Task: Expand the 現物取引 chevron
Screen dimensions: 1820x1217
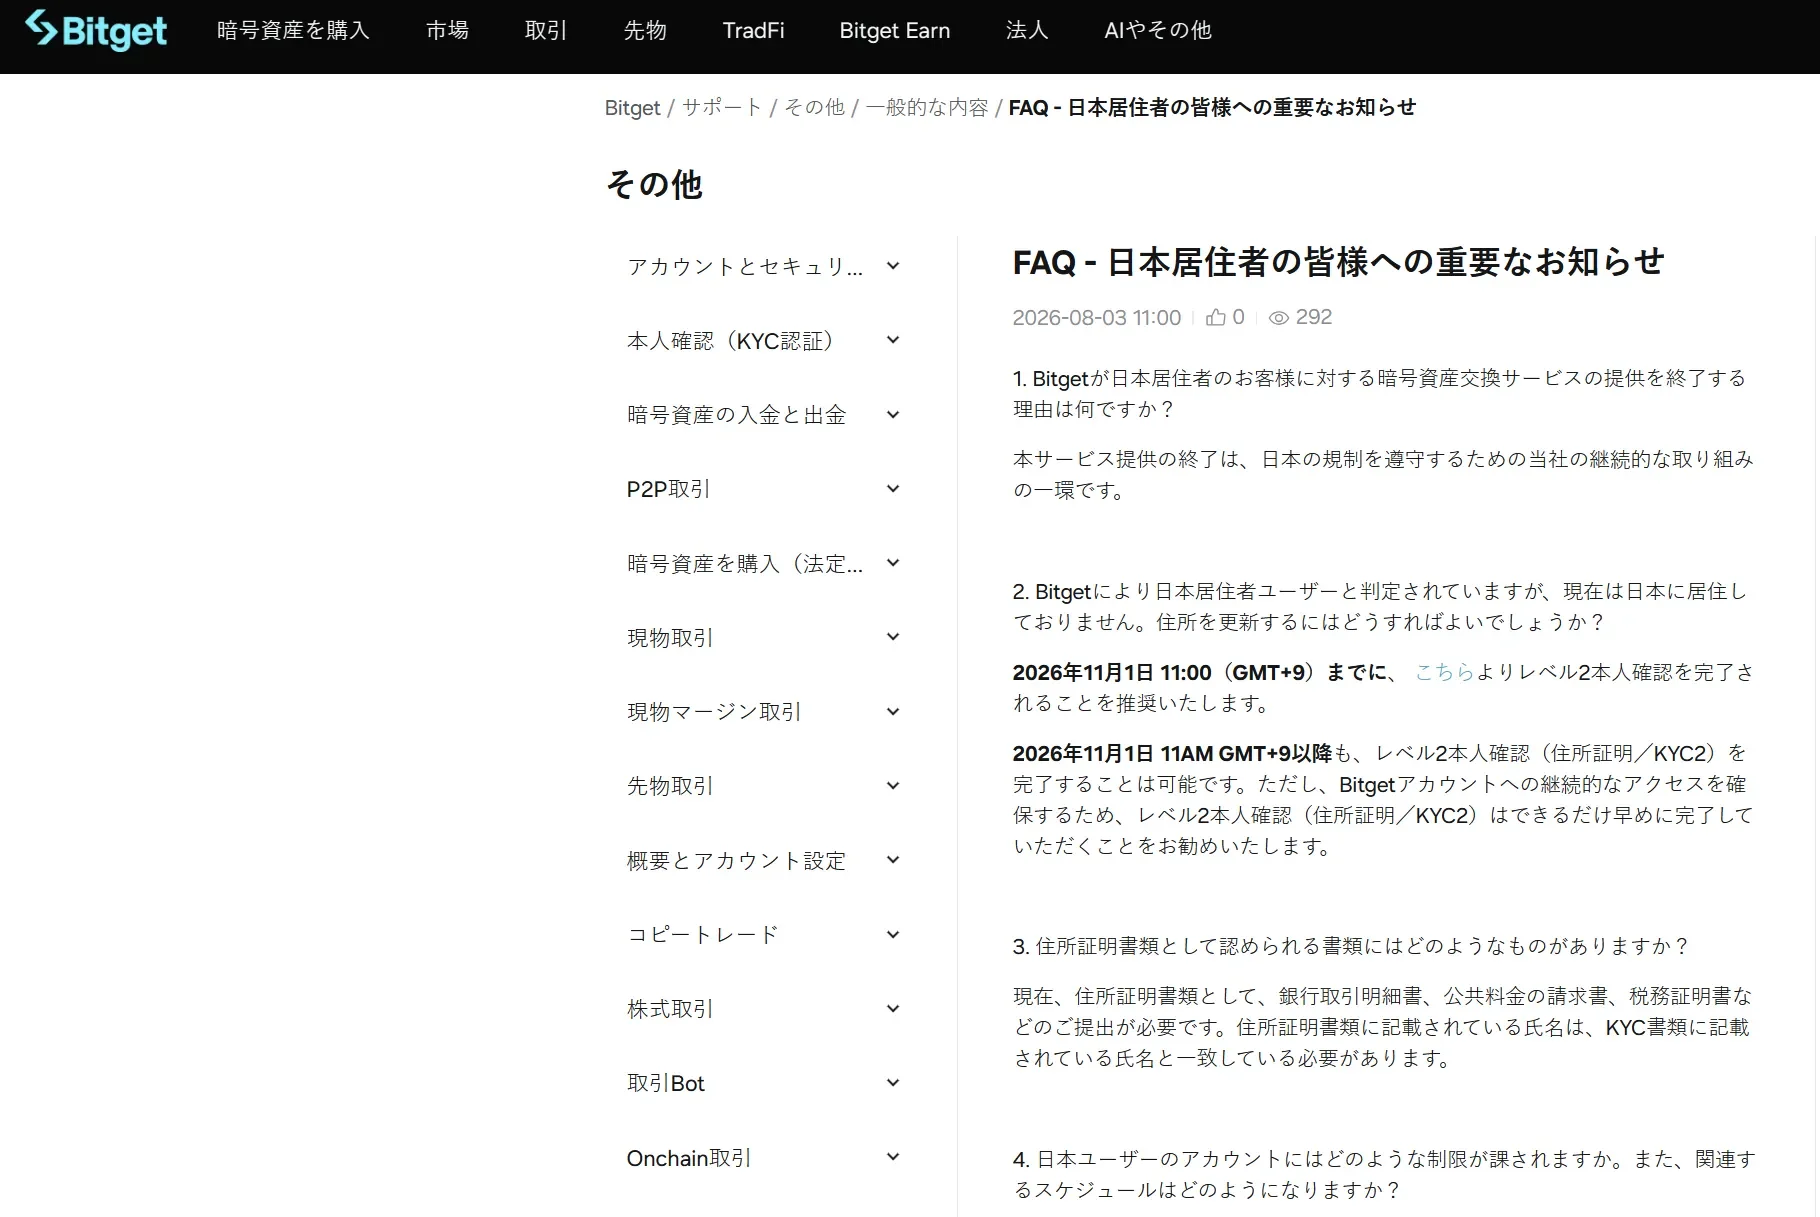Action: coord(893,637)
